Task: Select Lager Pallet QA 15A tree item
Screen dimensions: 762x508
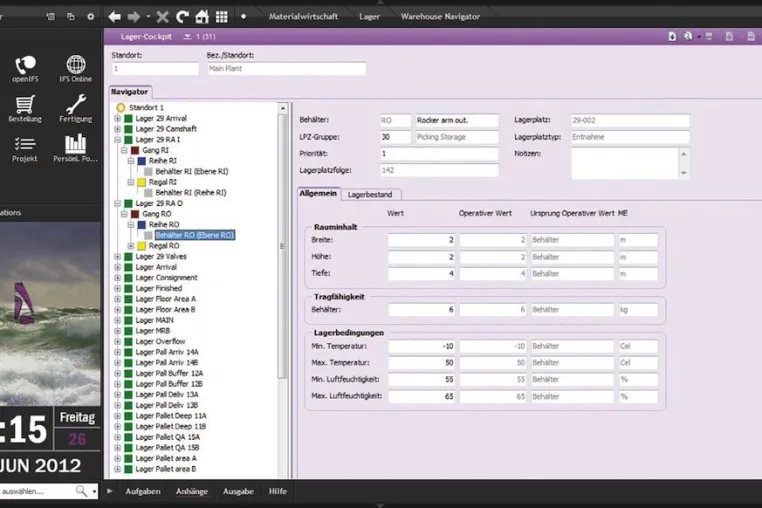Action: pyautogui.click(x=167, y=438)
